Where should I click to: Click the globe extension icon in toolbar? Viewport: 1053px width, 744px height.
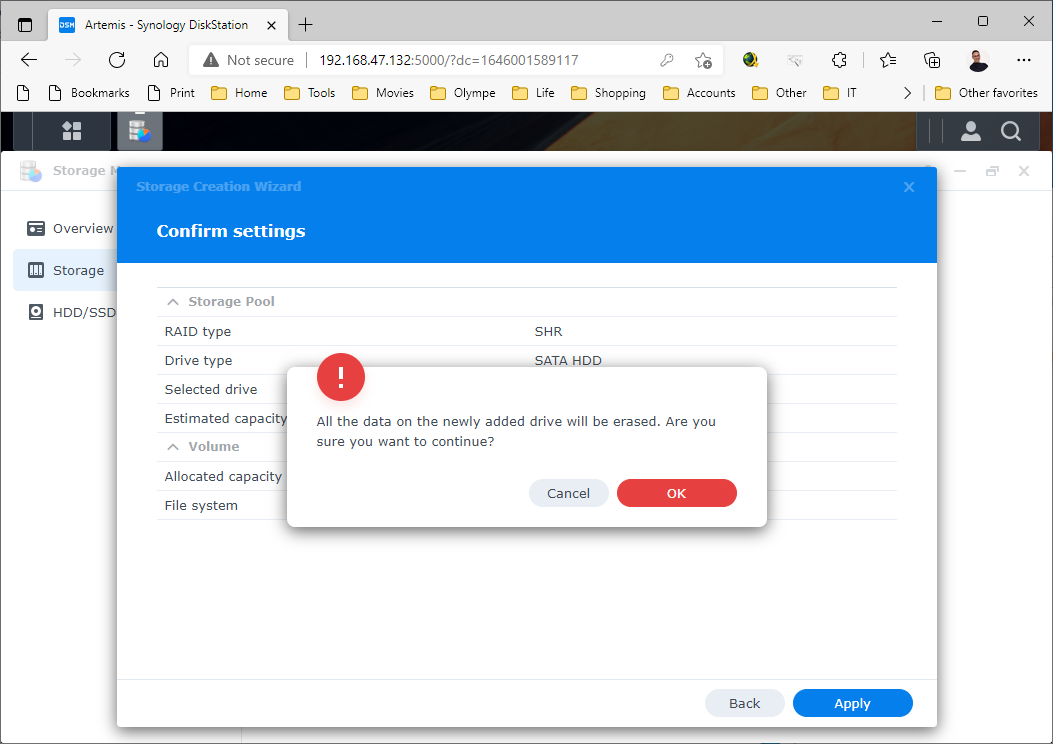tap(750, 60)
